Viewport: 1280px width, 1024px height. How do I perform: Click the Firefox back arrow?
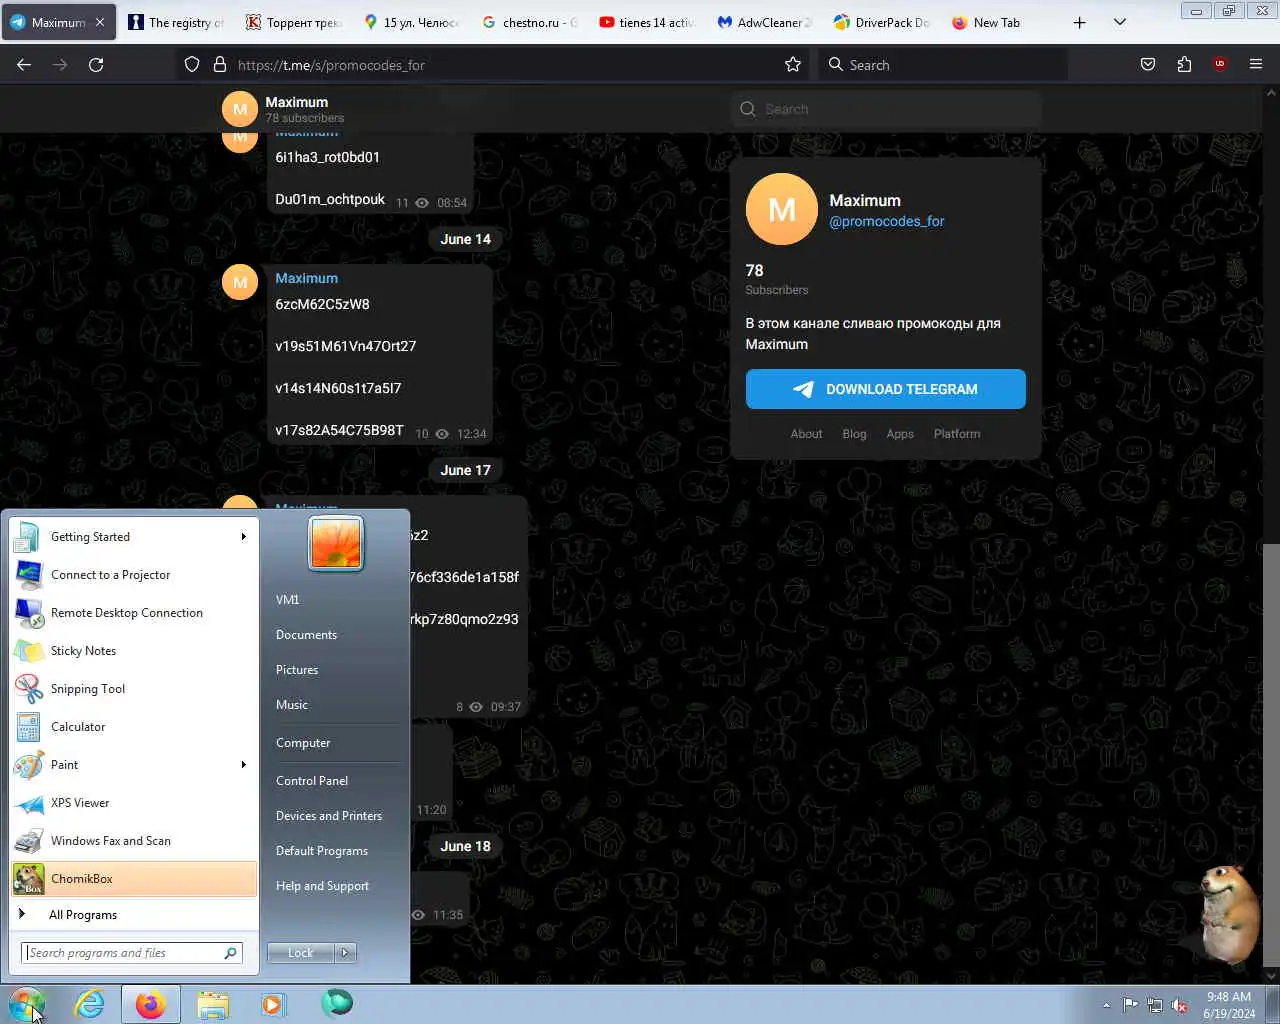24,64
